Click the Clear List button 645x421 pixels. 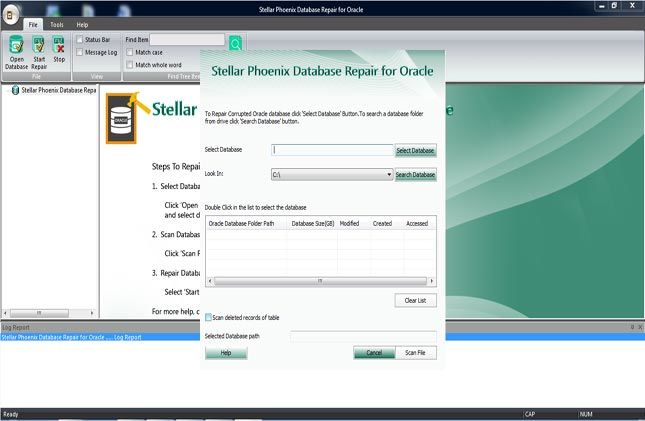415,300
